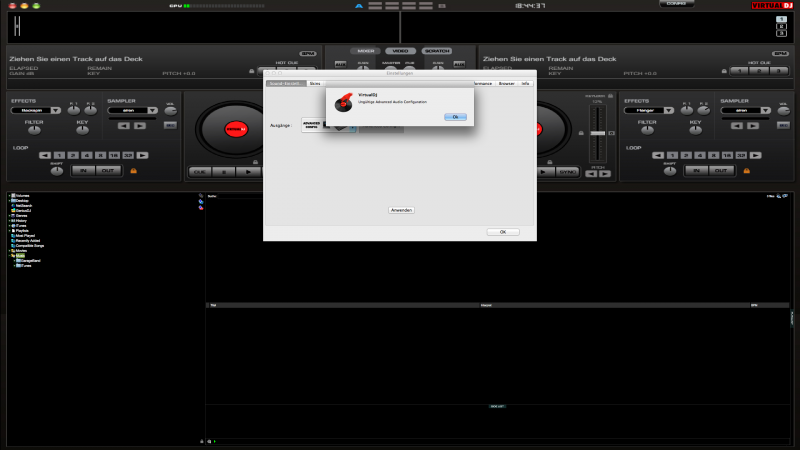Viewport: 800px width, 450px height.
Task: Set right deck loop IN point
Action: (x=696, y=170)
